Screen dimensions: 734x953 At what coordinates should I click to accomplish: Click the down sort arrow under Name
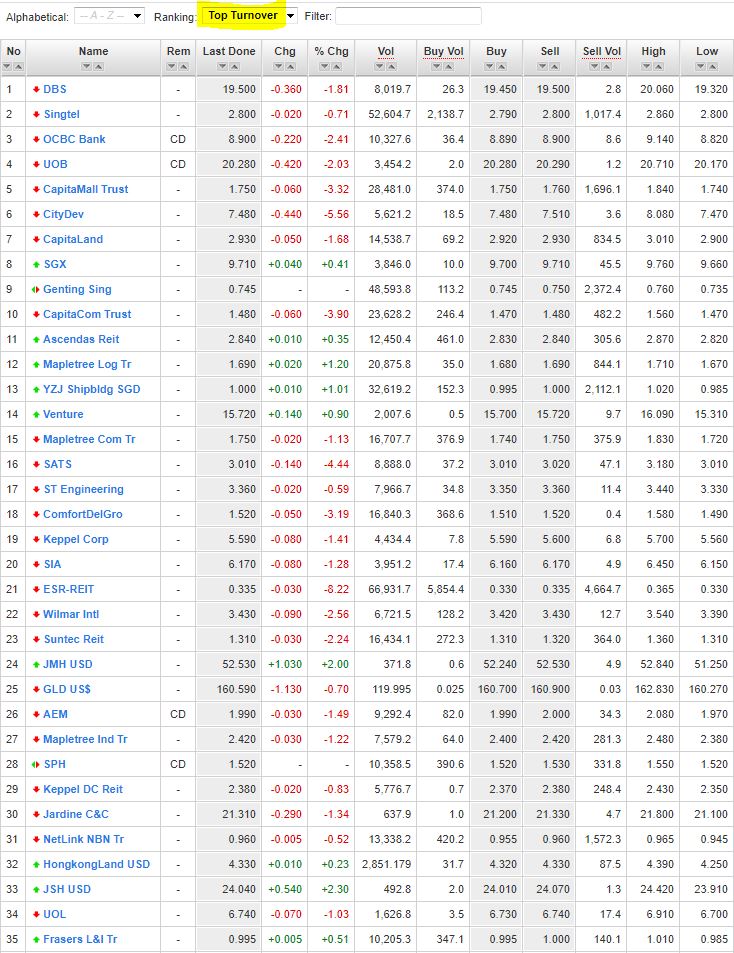(x=87, y=66)
